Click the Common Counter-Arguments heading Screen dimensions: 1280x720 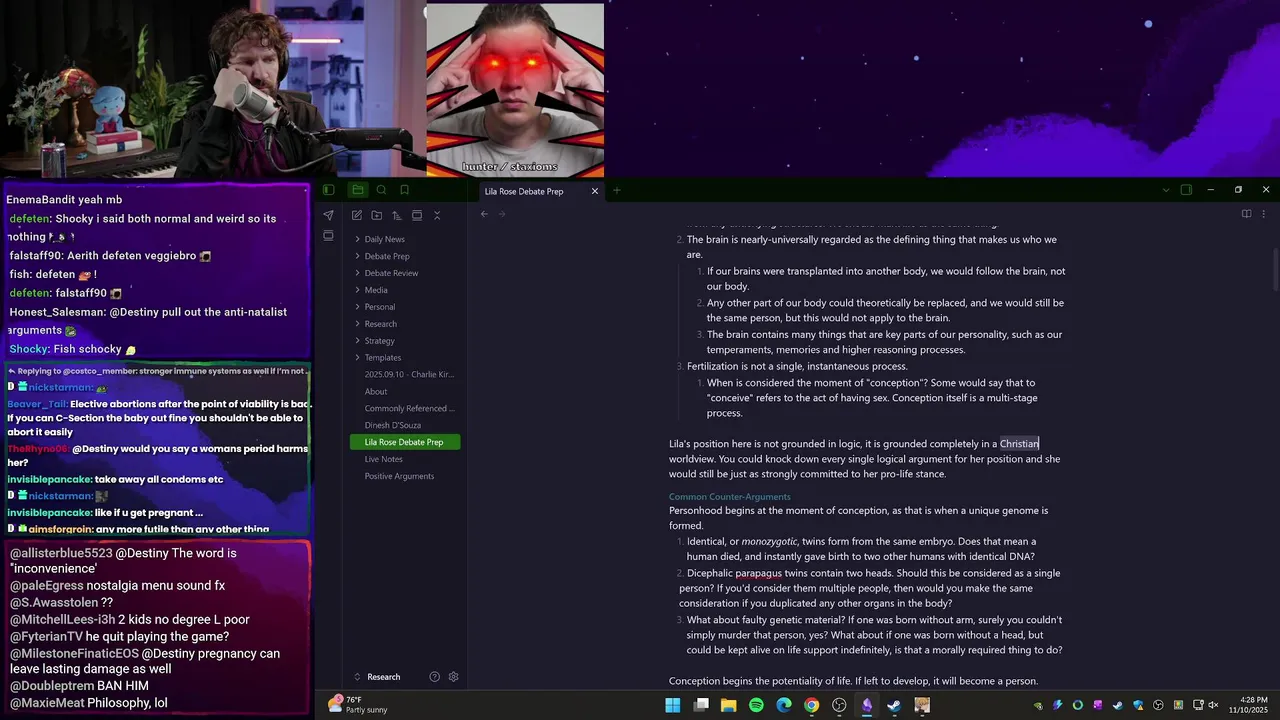pos(729,497)
